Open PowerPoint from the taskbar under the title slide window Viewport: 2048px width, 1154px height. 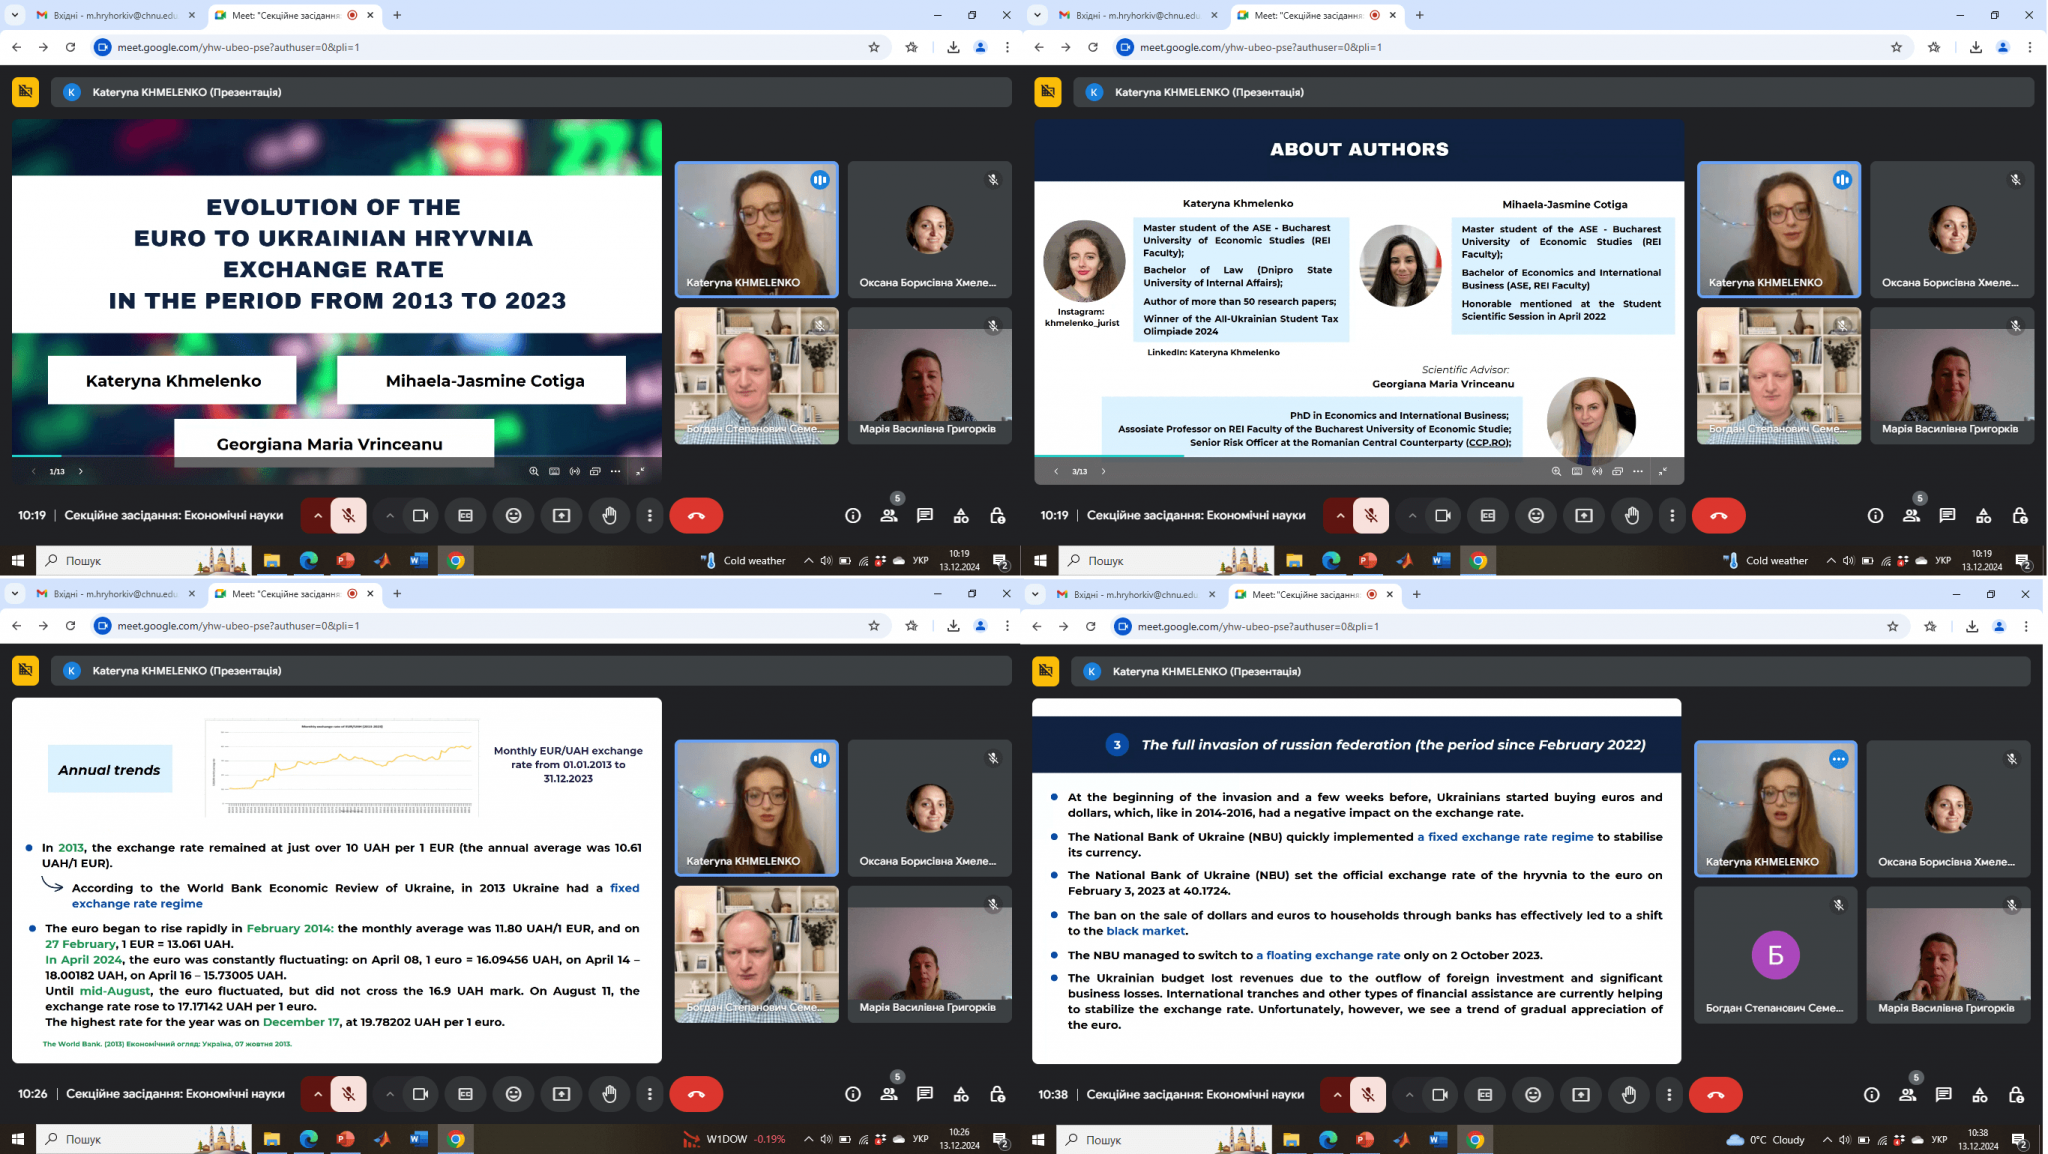pyautogui.click(x=346, y=561)
